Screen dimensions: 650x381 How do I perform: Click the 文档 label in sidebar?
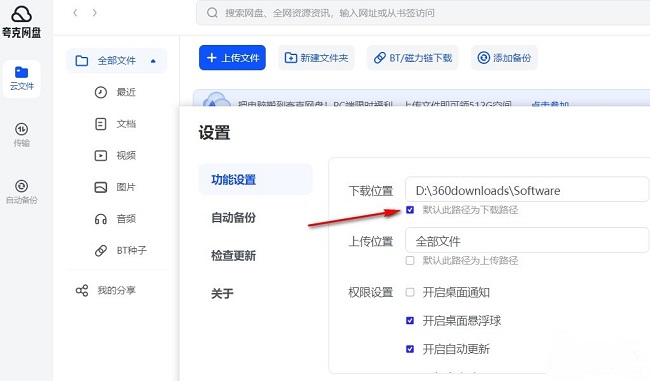(126, 124)
